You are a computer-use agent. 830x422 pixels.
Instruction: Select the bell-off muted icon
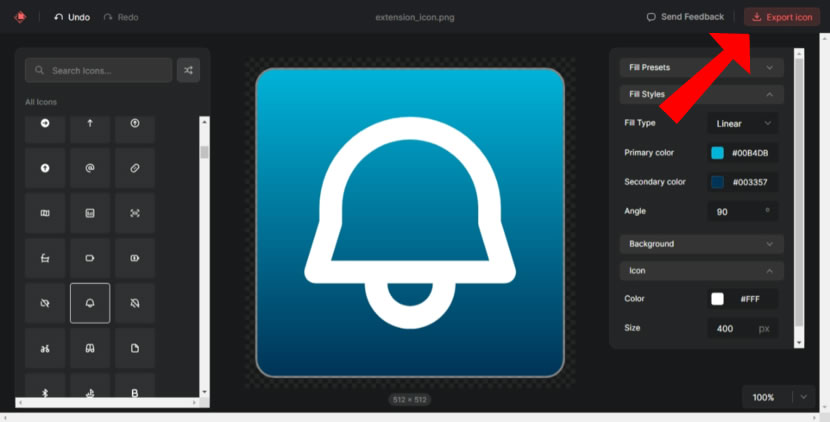click(135, 303)
